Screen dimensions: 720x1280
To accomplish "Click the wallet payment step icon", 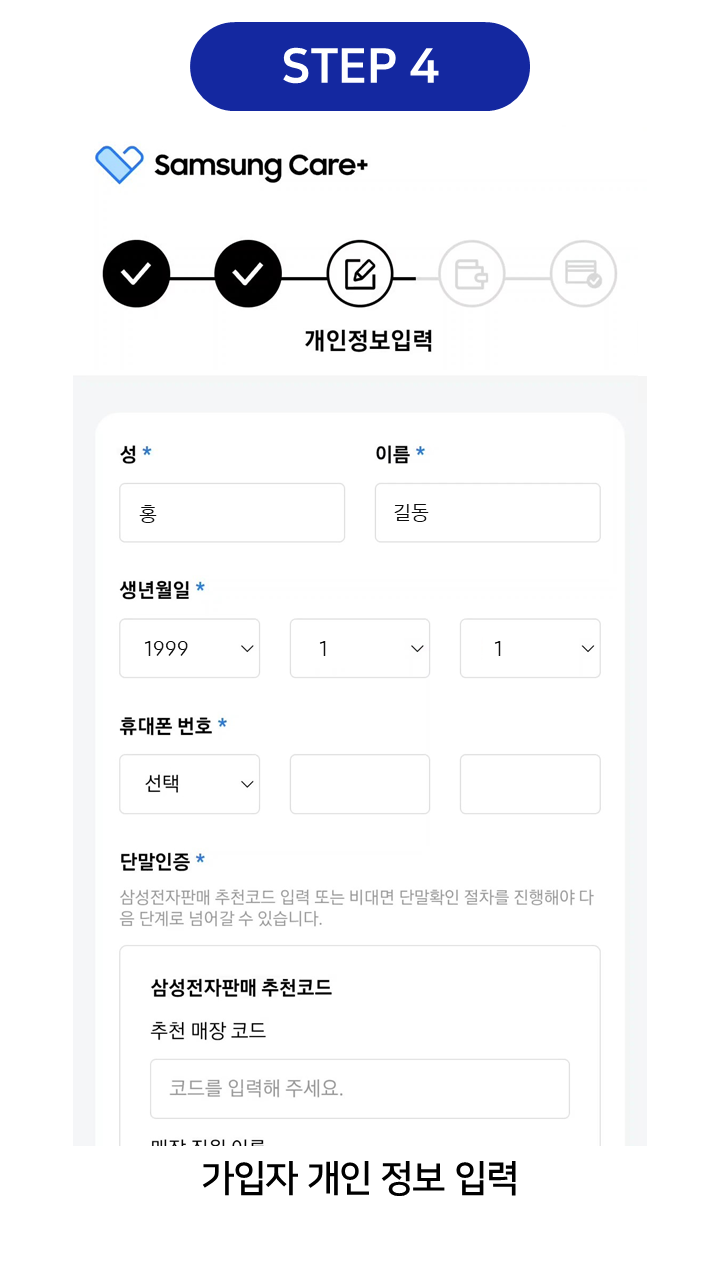I will pyautogui.click(x=472, y=273).
